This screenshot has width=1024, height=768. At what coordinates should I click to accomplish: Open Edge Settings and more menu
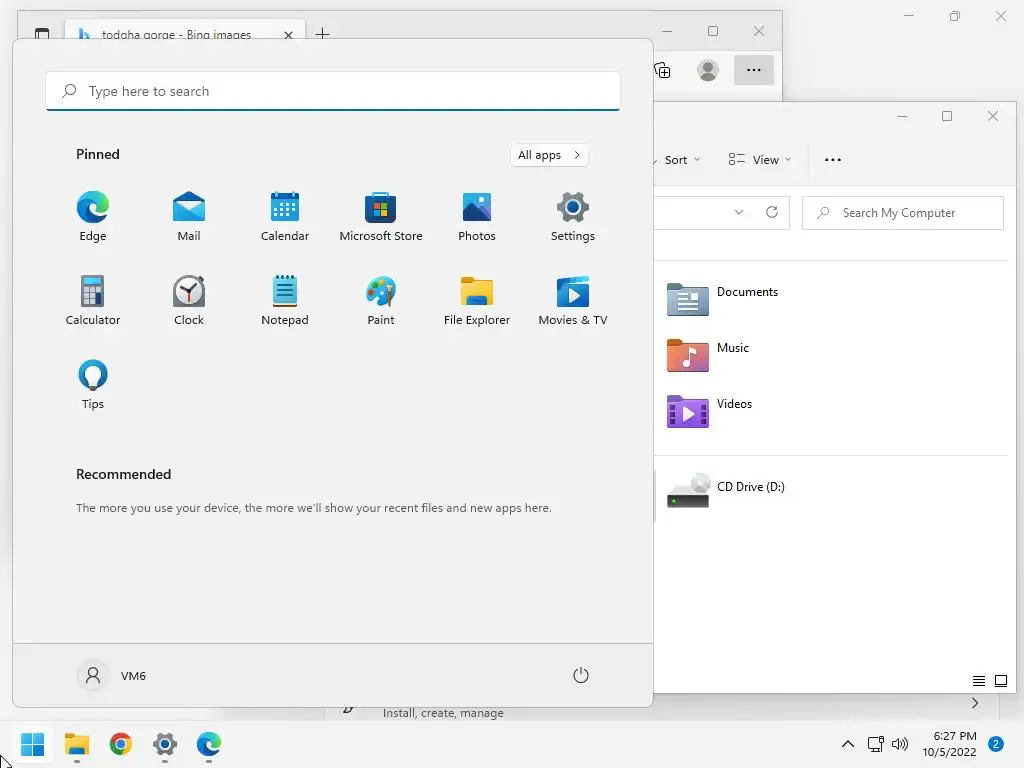[x=754, y=70]
